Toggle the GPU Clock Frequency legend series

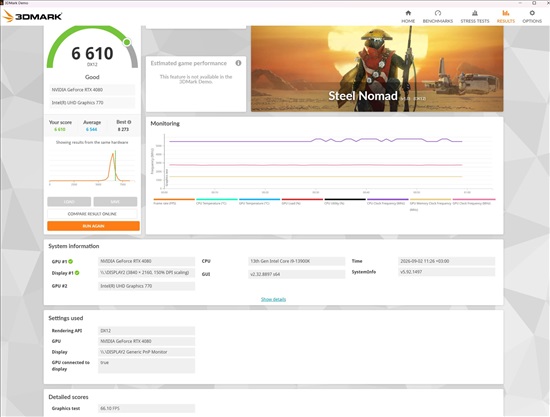tap(474, 201)
